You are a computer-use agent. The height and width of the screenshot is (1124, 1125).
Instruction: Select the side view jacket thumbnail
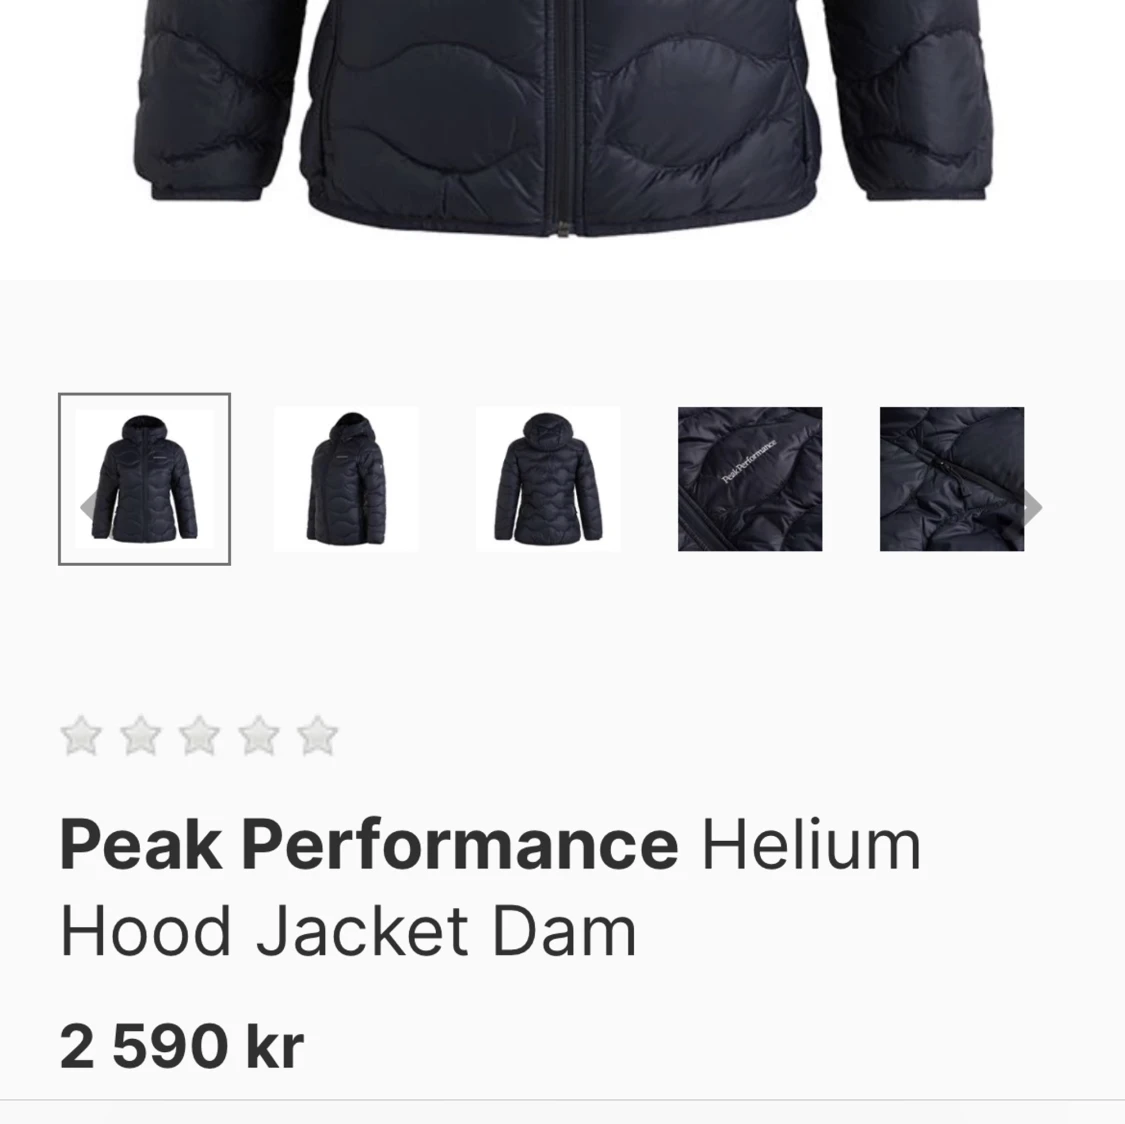[346, 479]
